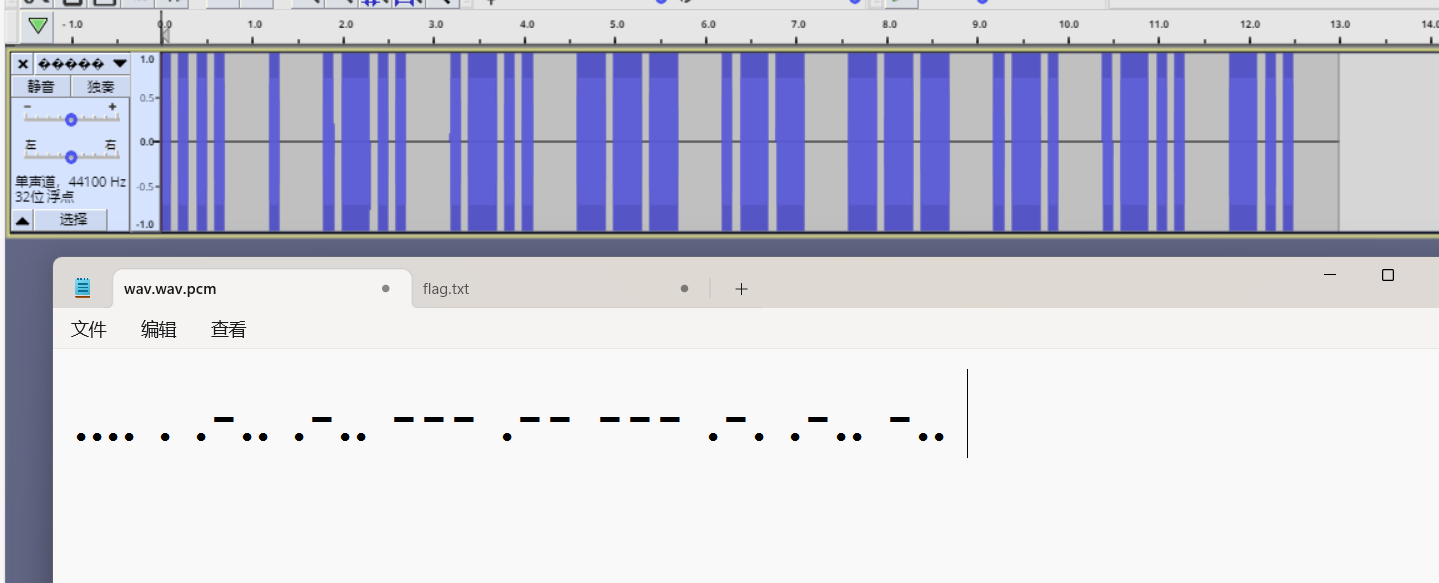This screenshot has height=583, width=1439.
Task: Click the 选择 track select button
Action: [73, 220]
